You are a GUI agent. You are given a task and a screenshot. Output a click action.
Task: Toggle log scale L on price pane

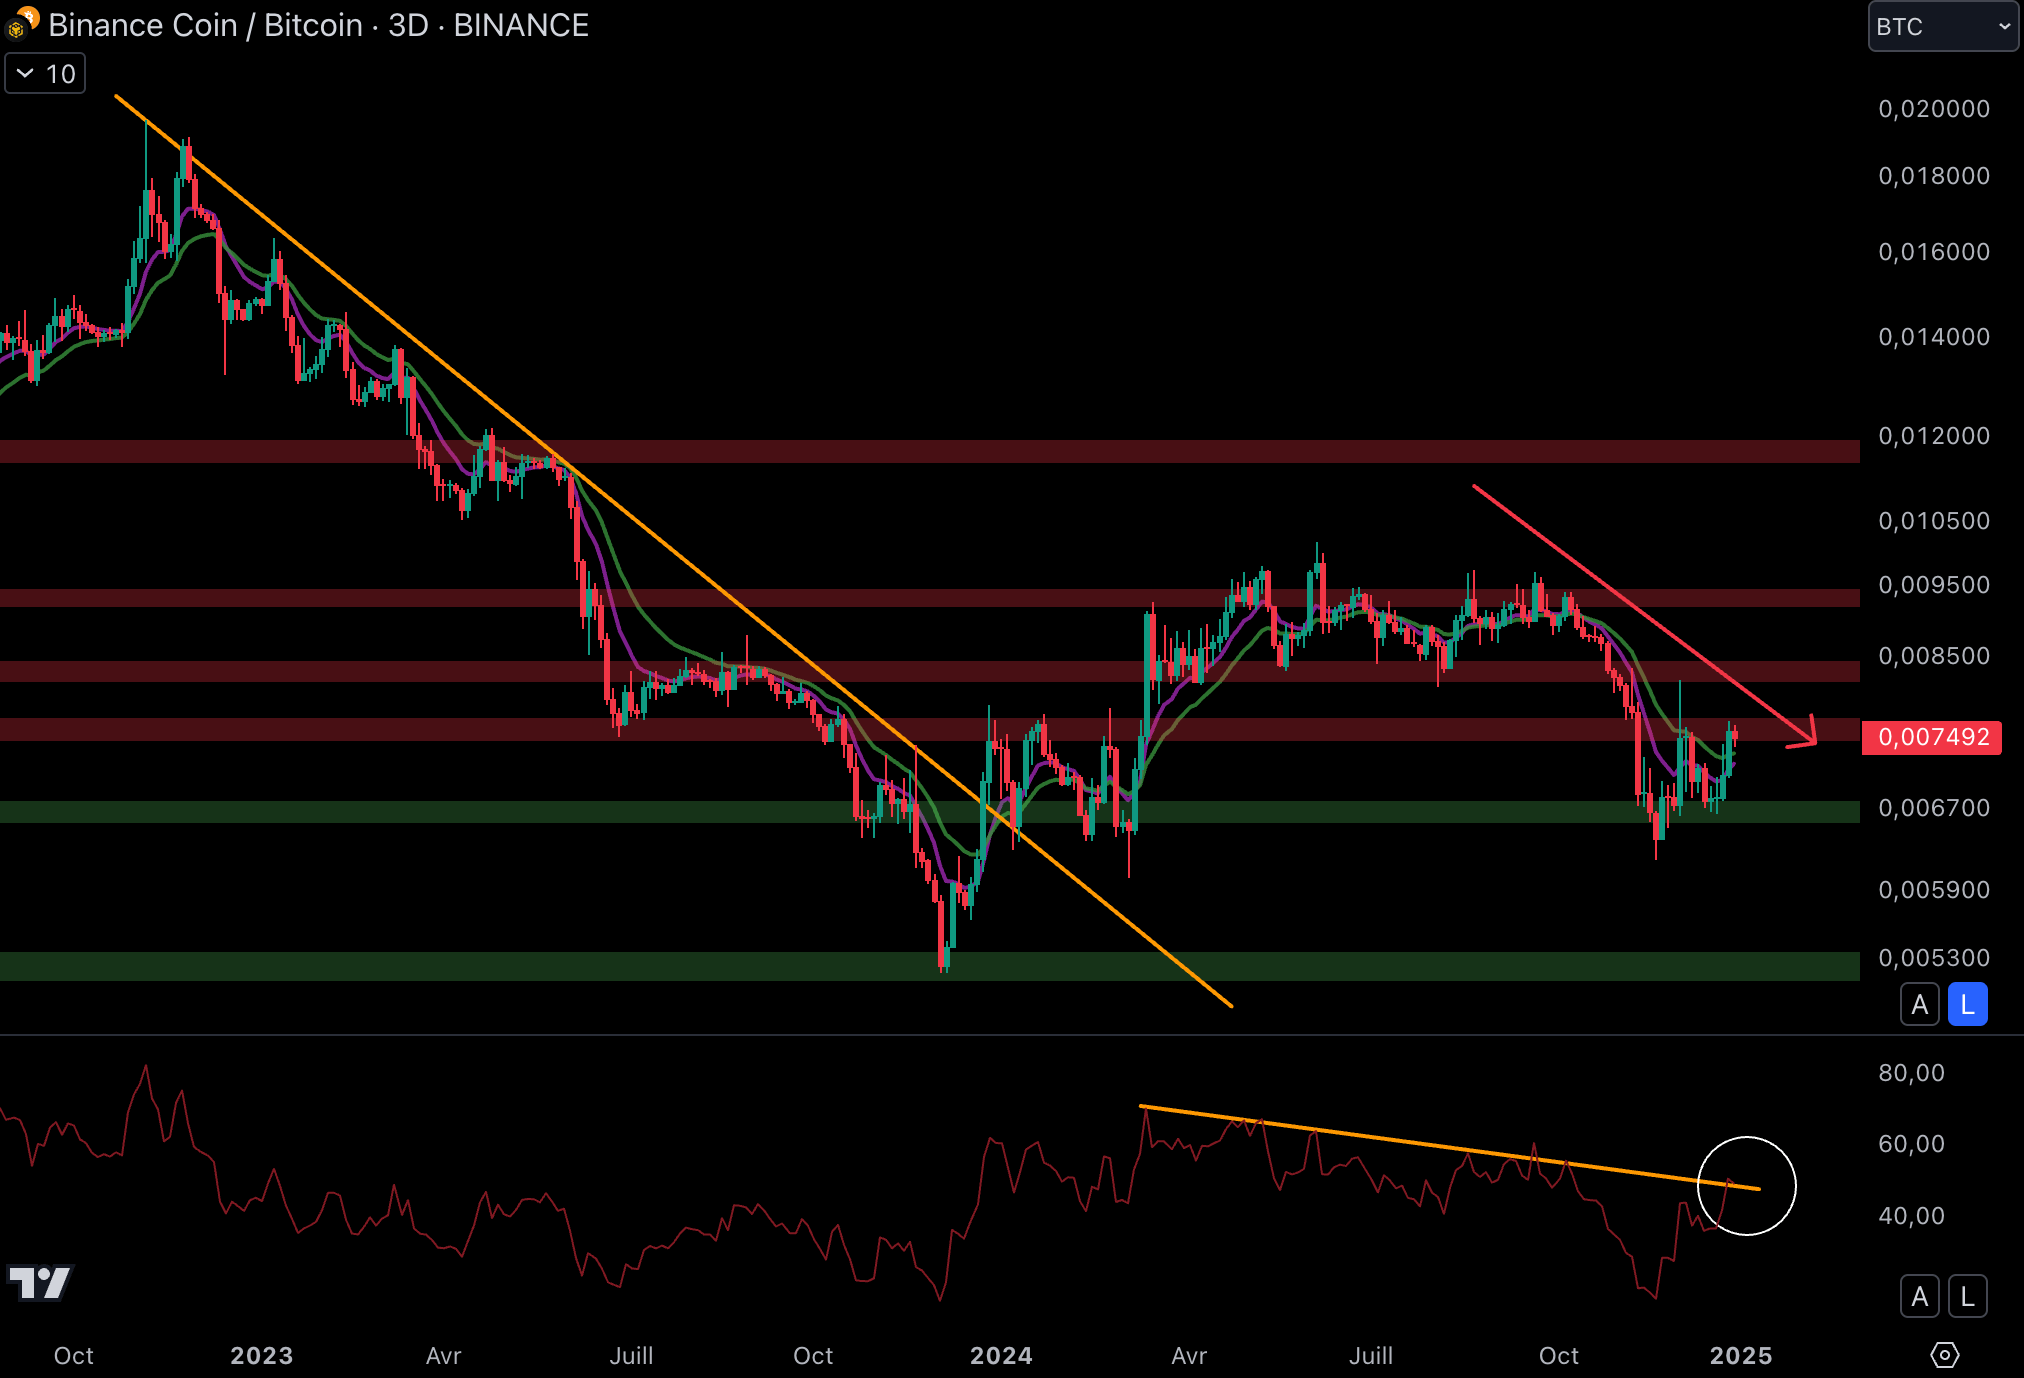[1967, 1005]
